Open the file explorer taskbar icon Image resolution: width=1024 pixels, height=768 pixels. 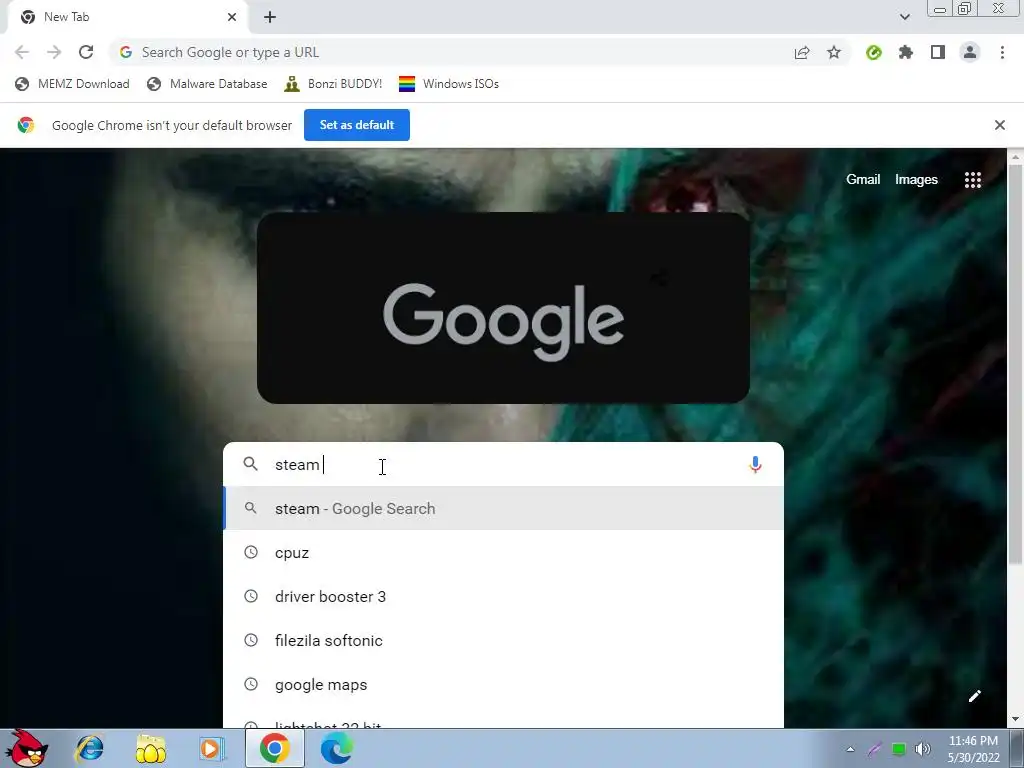point(151,748)
